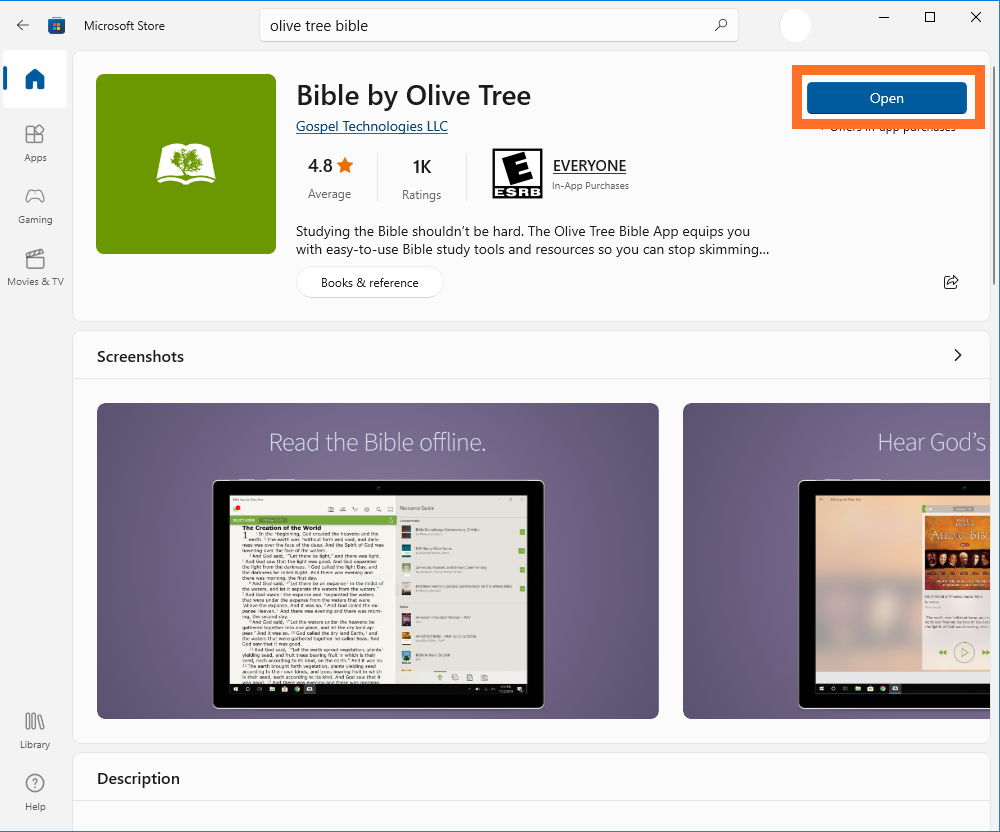Image resolution: width=1000 pixels, height=832 pixels.
Task: Click the user profile avatar
Action: click(795, 25)
